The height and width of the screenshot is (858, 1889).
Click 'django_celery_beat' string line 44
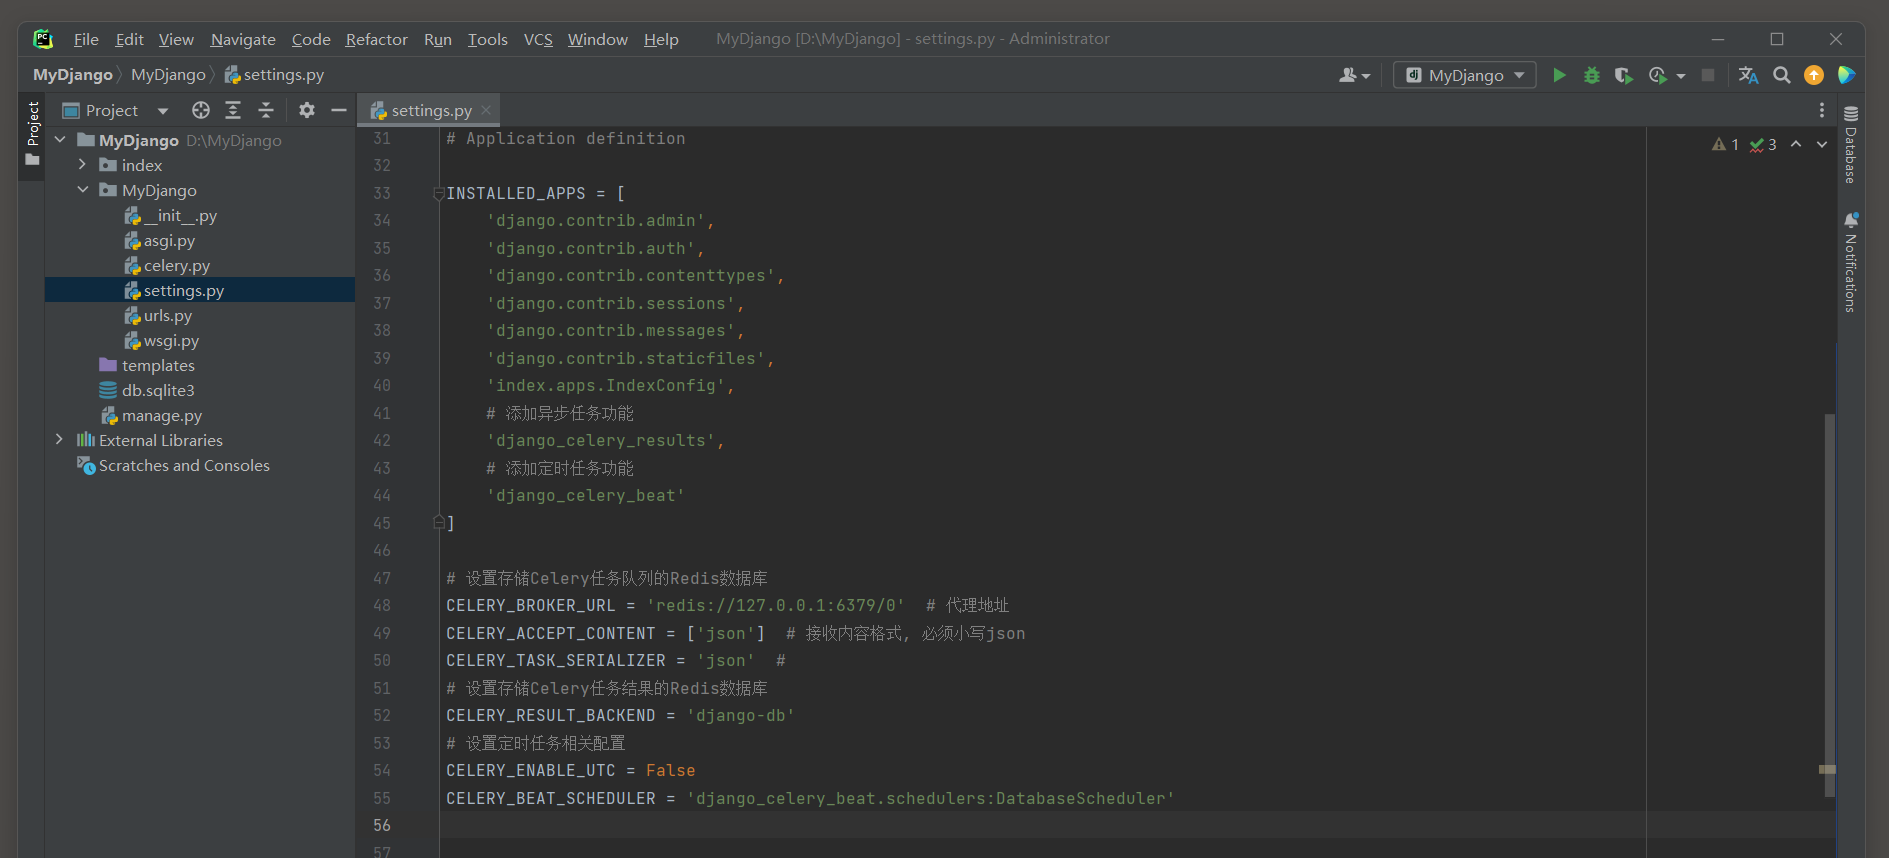pyautogui.click(x=586, y=495)
